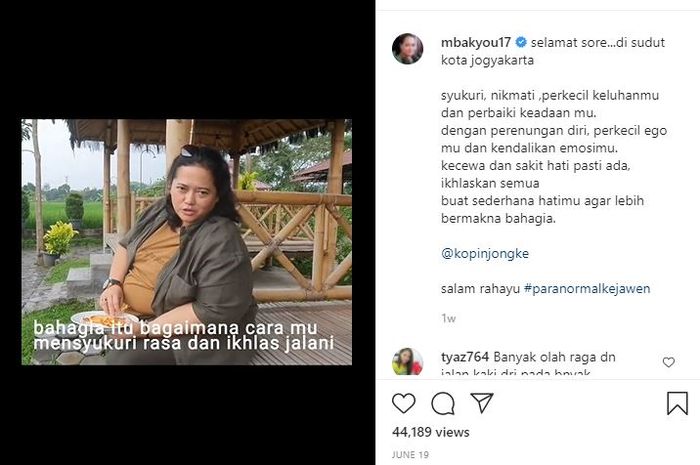Open the #paranormalkejawen hashtag
The height and width of the screenshot is (465, 700).
(587, 288)
